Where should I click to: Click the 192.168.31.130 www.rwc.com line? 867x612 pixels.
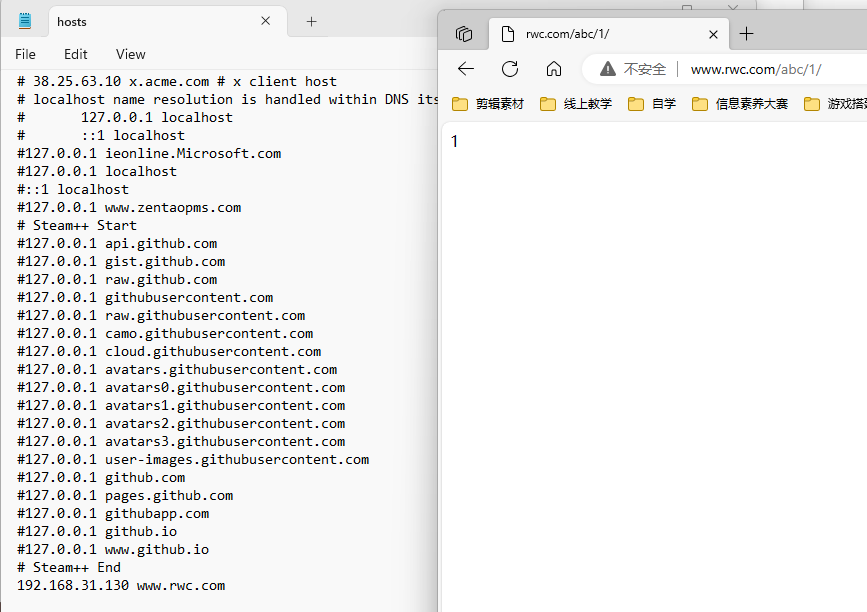tap(121, 585)
